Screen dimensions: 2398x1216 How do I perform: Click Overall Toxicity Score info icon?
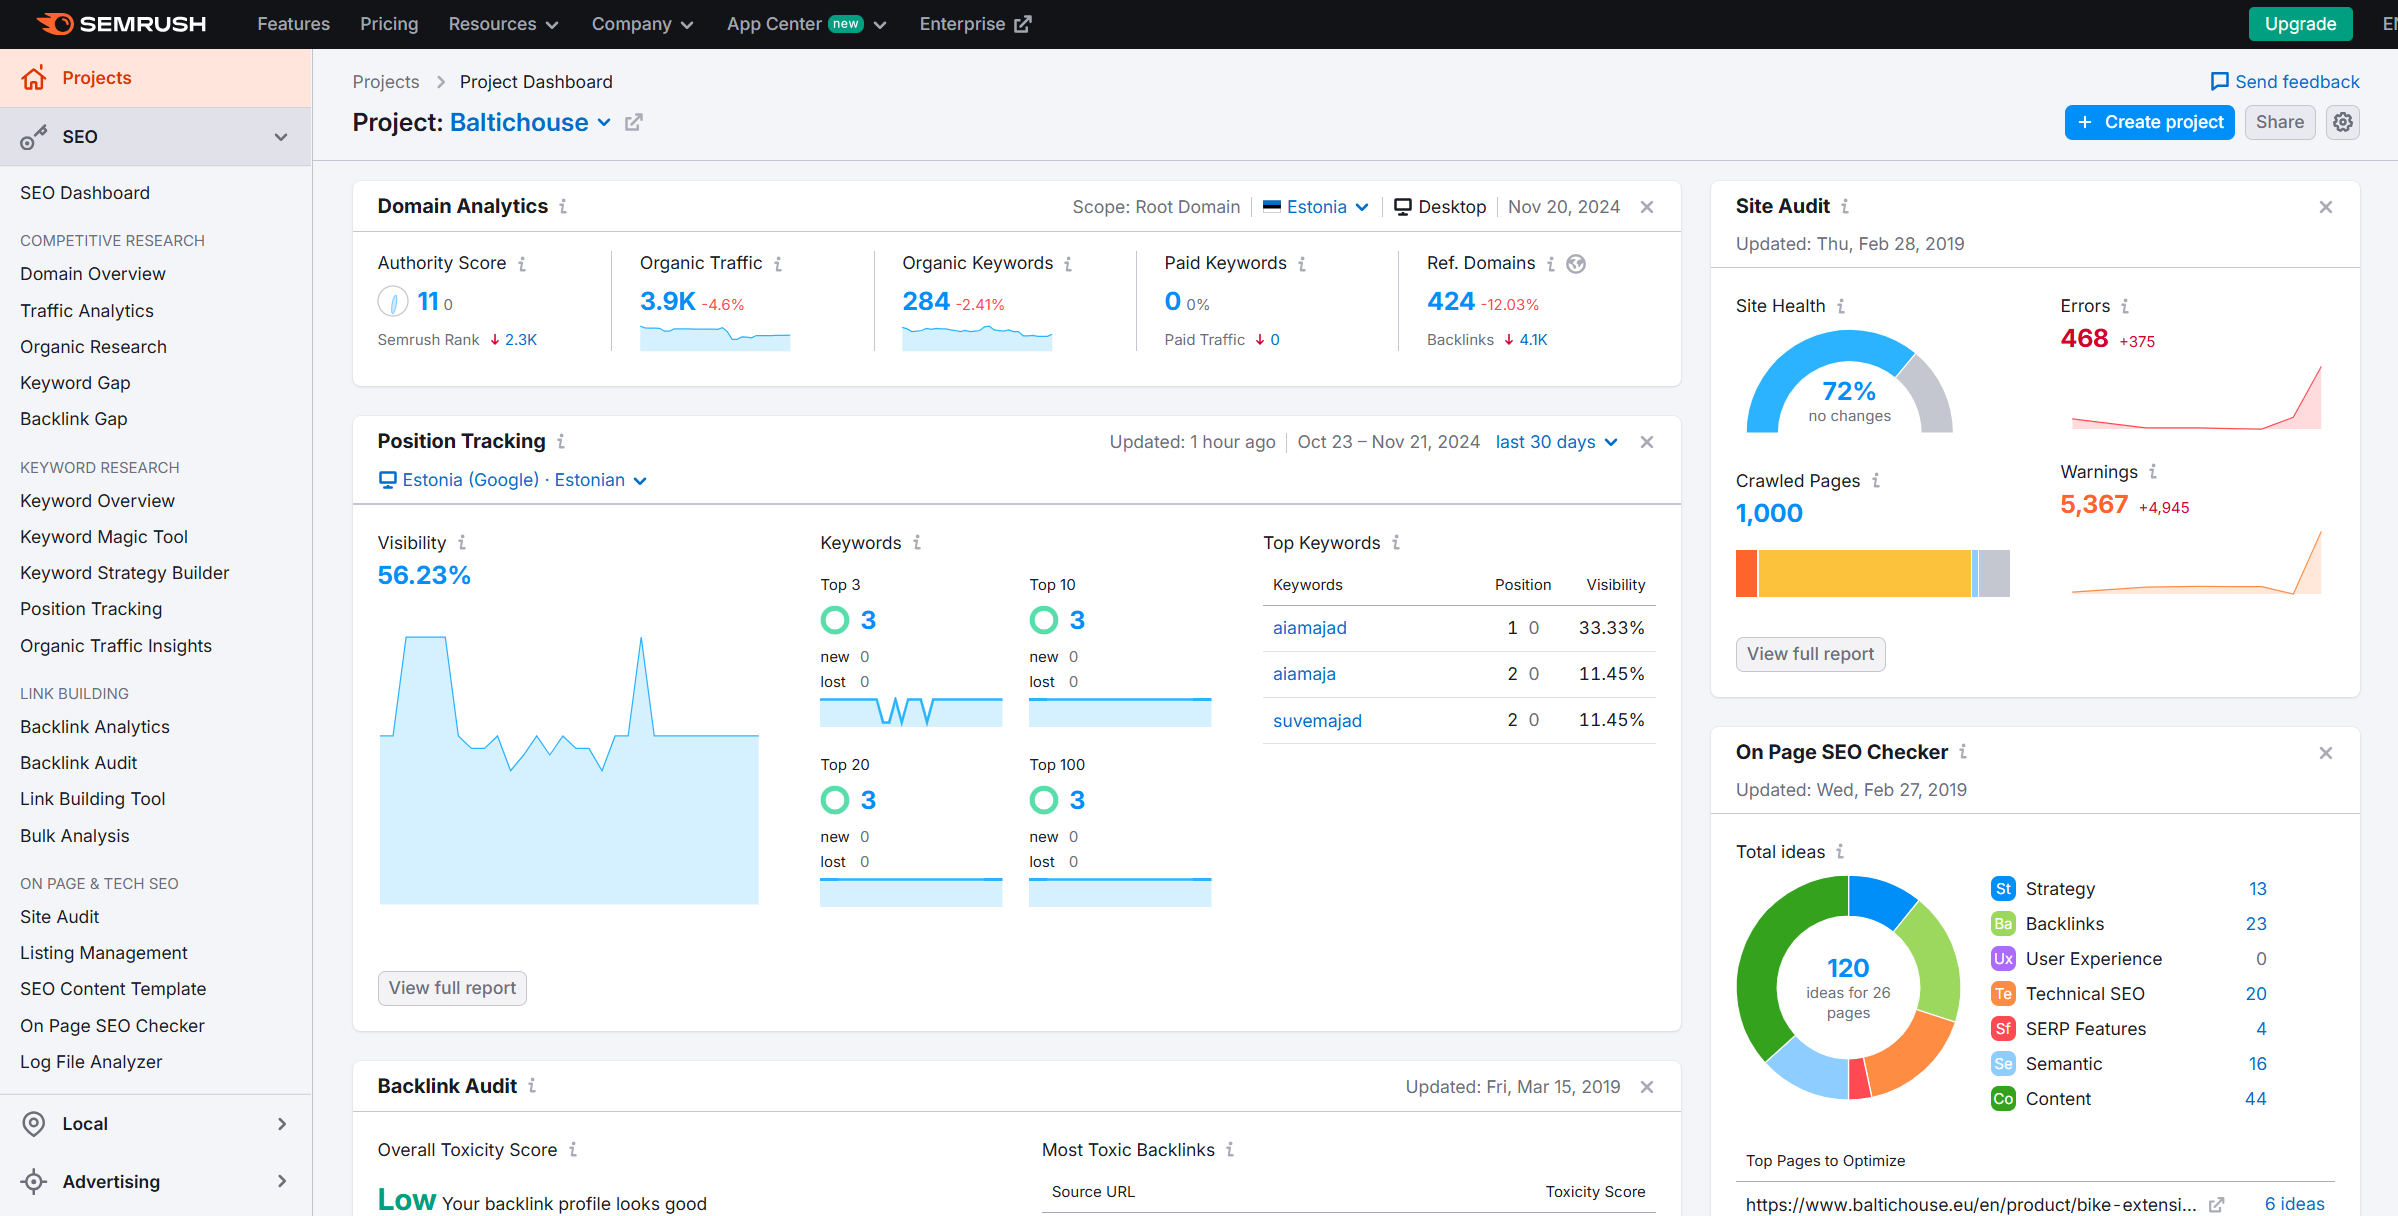click(573, 1149)
